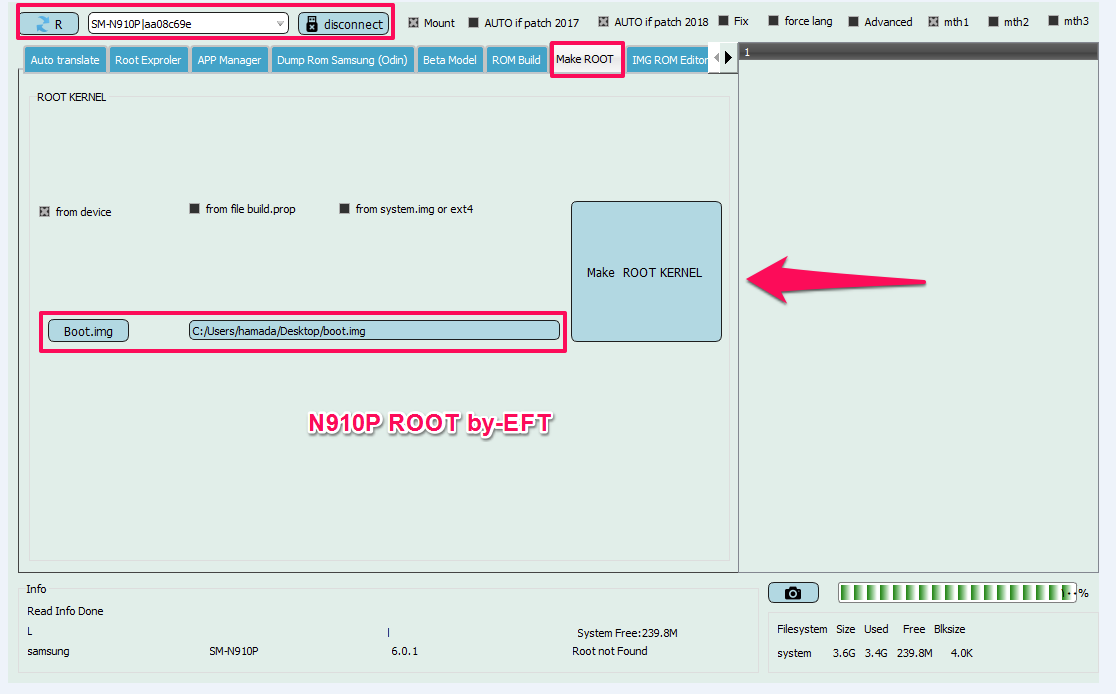Click the green progress bar

[957, 592]
